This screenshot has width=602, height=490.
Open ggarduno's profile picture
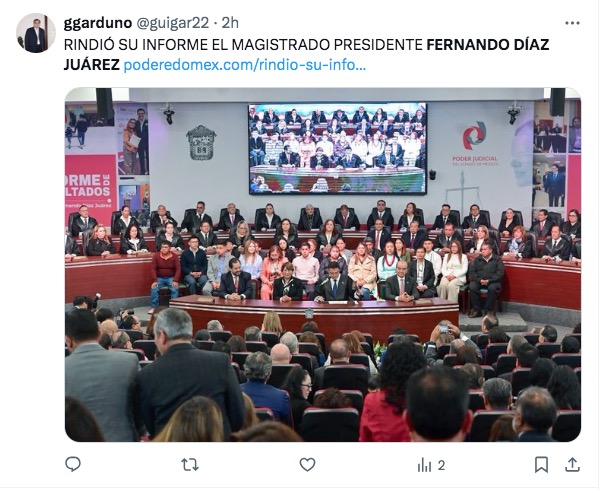pyautogui.click(x=36, y=33)
